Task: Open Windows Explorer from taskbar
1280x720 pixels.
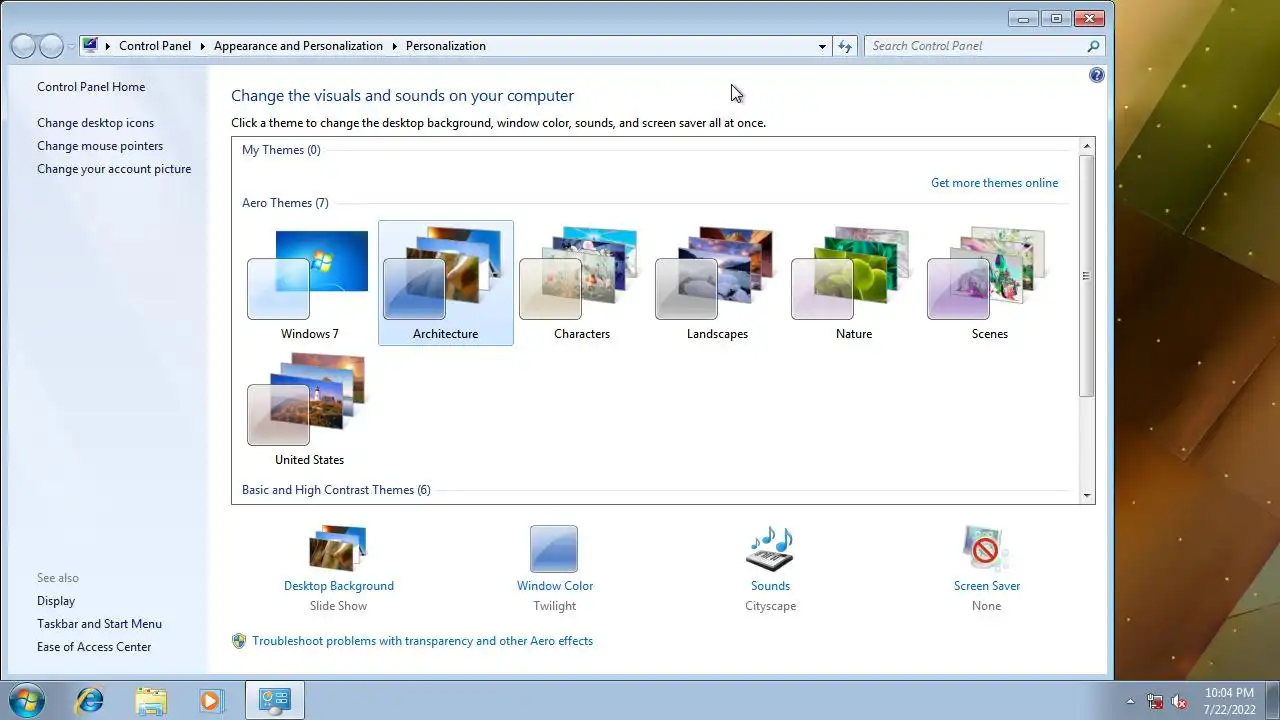Action: point(151,700)
